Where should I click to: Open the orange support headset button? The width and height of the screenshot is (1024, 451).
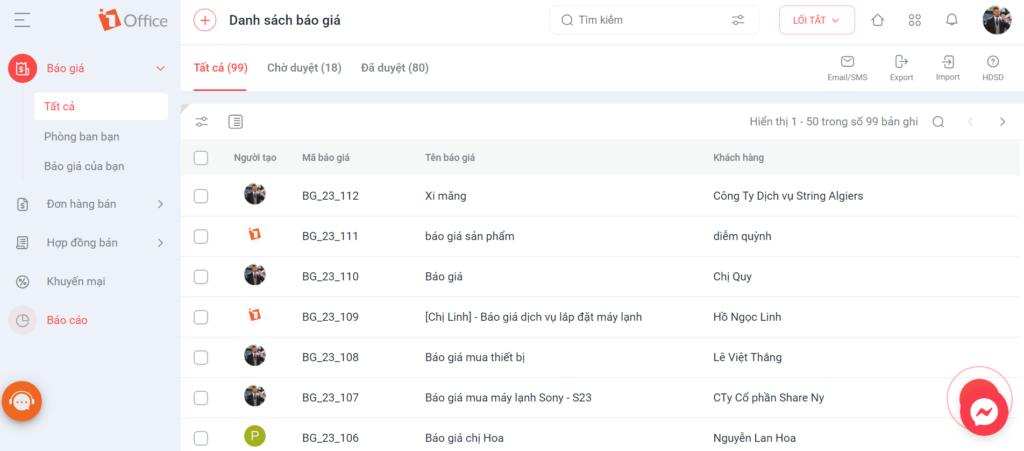point(22,401)
